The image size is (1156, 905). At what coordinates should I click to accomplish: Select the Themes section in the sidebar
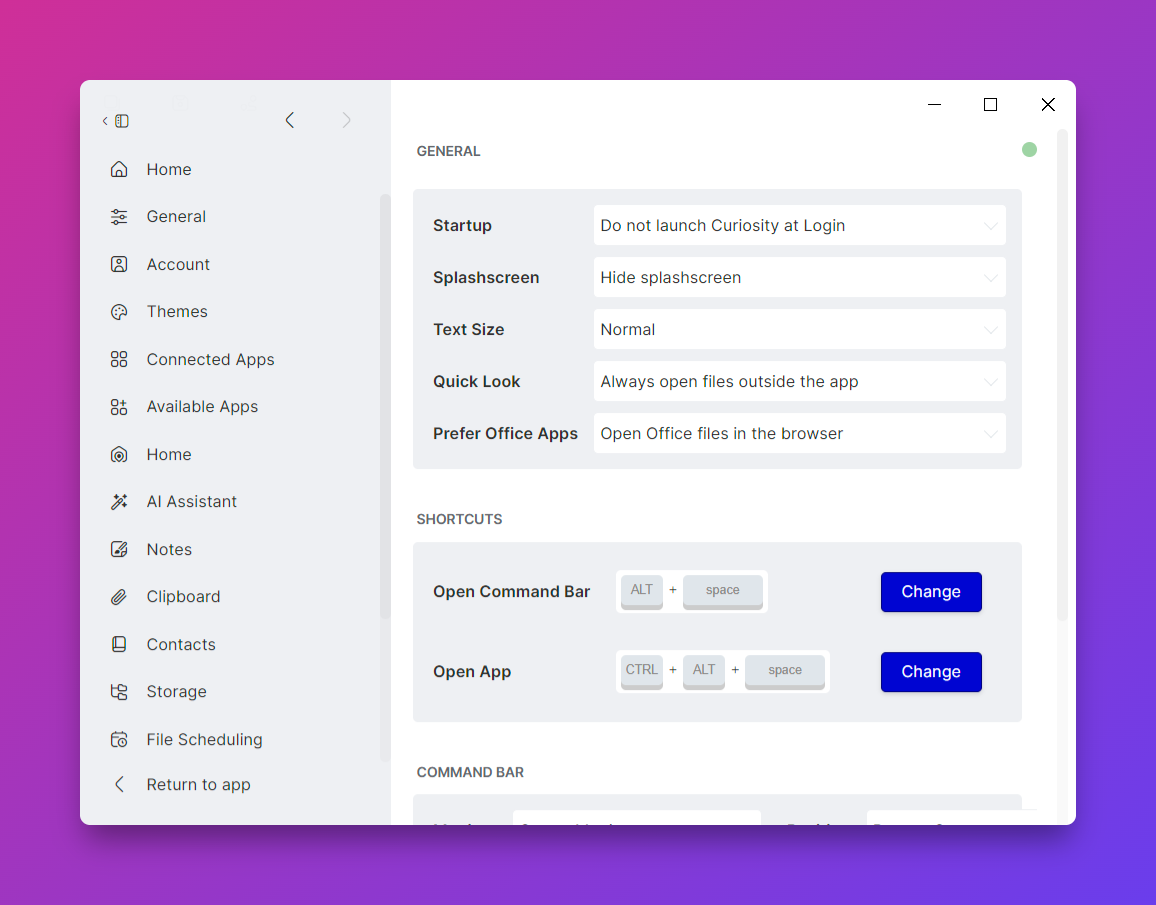pos(176,311)
